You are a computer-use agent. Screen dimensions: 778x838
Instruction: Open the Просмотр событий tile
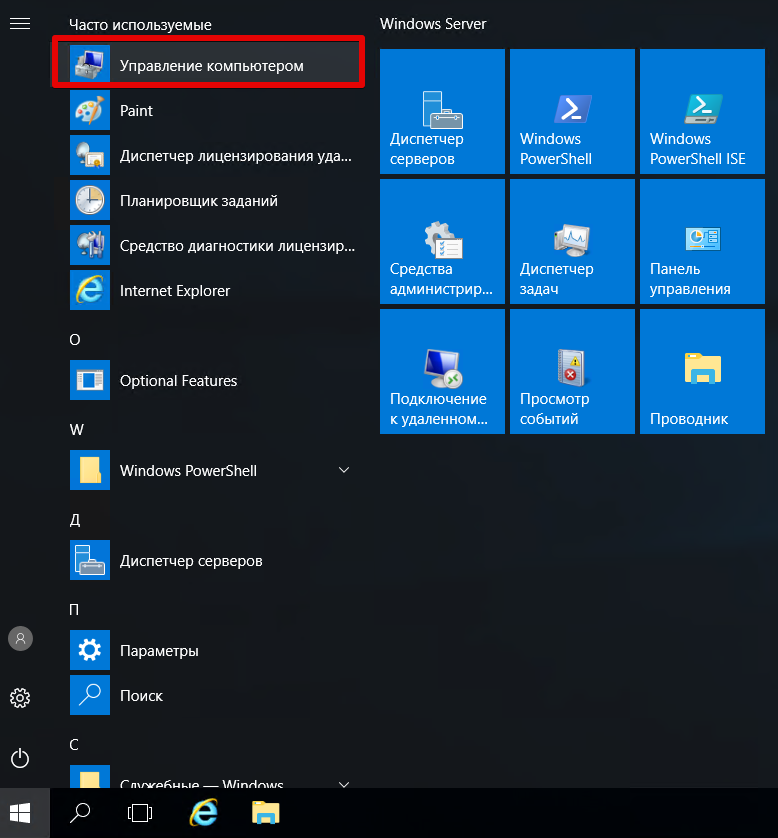point(572,371)
